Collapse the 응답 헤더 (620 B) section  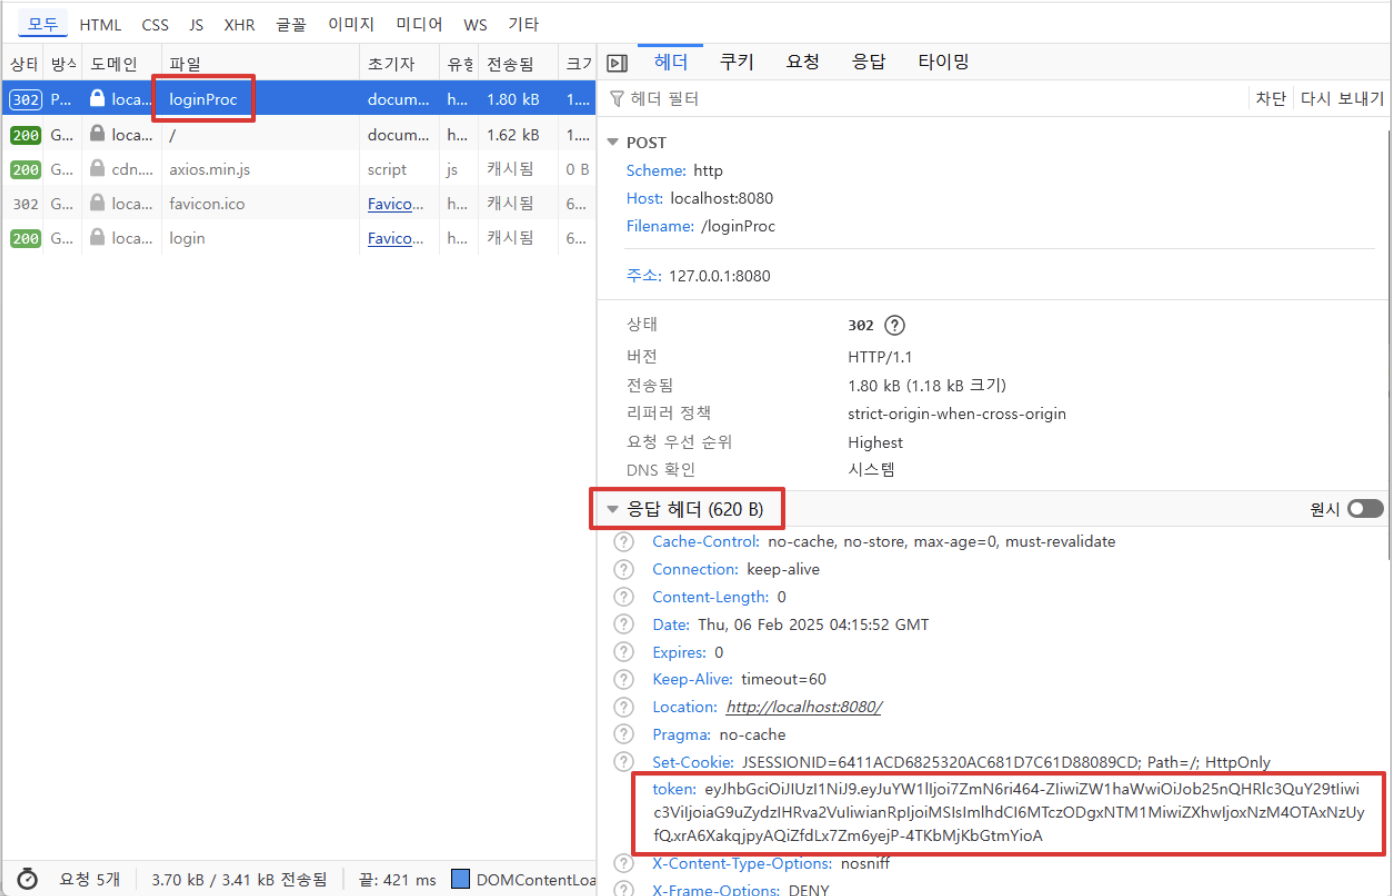click(x=613, y=508)
